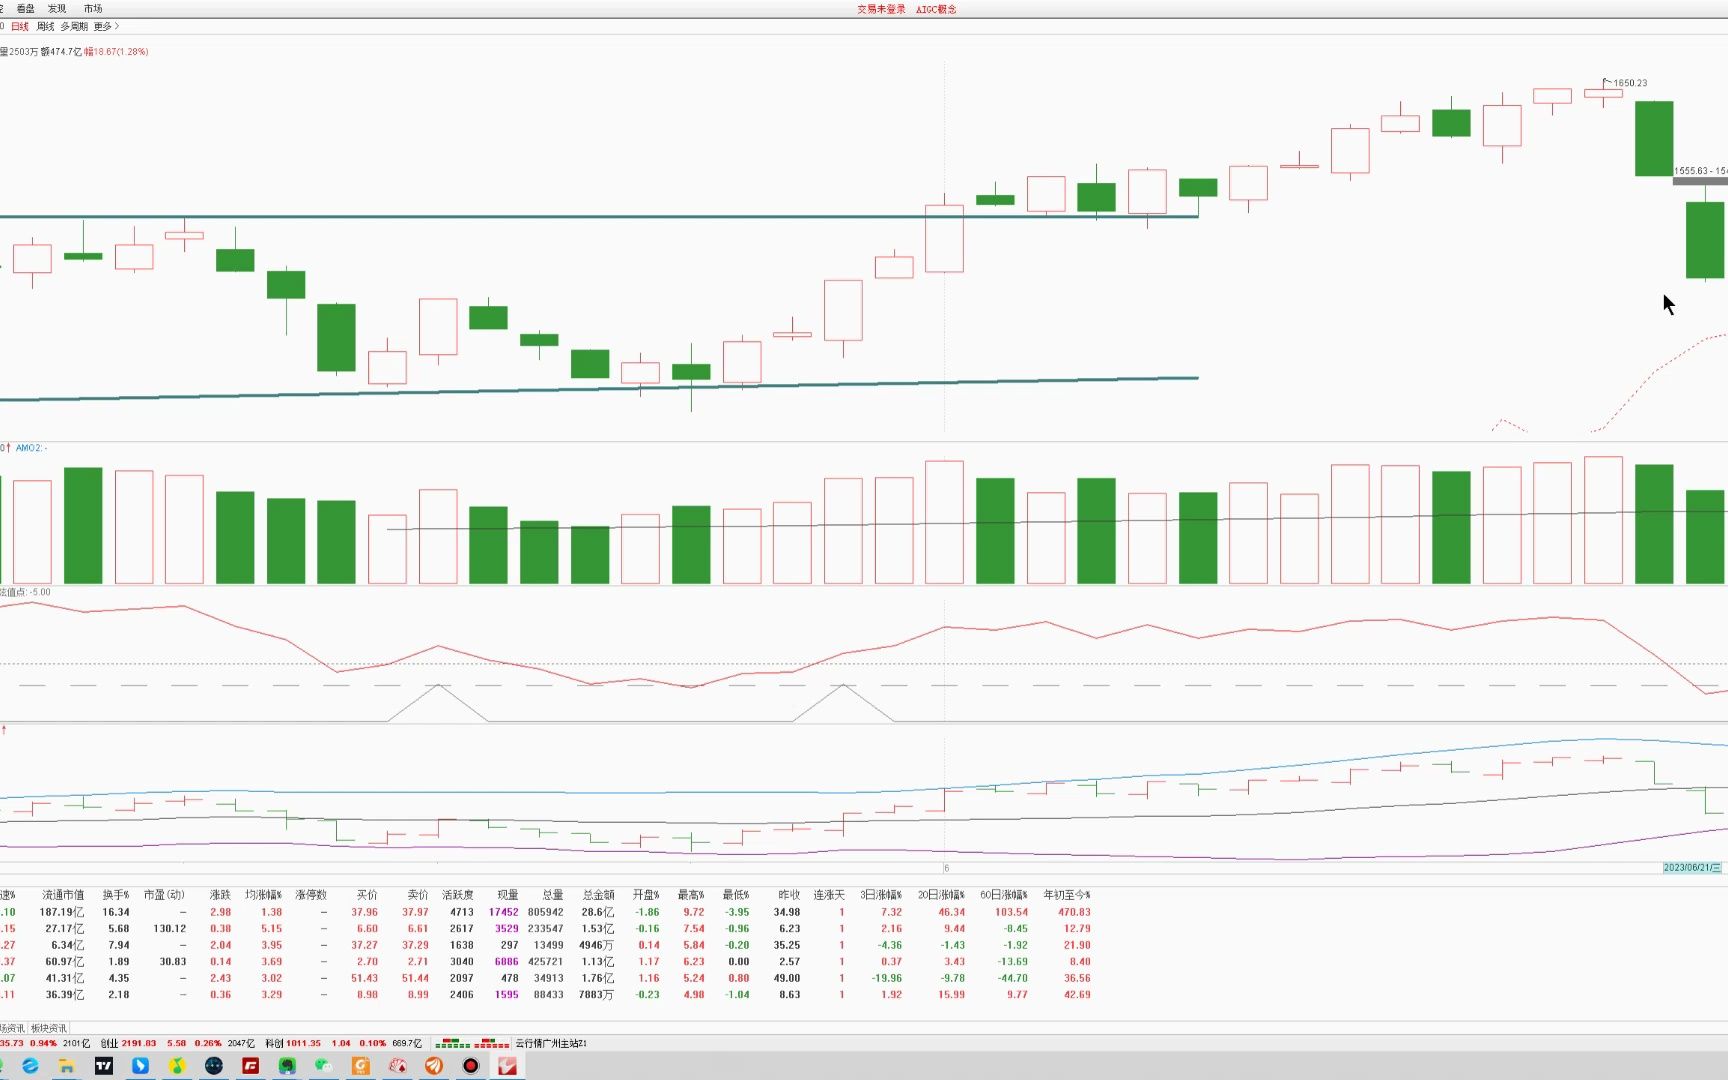Open the 市场 menu
This screenshot has height=1080, width=1728.
pos(93,8)
